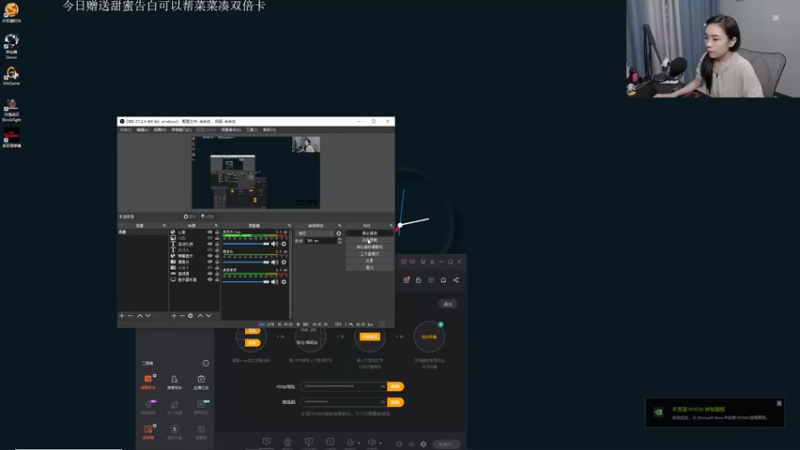
Task: Reveal the rtmp address with eye icon
Action: click(383, 387)
